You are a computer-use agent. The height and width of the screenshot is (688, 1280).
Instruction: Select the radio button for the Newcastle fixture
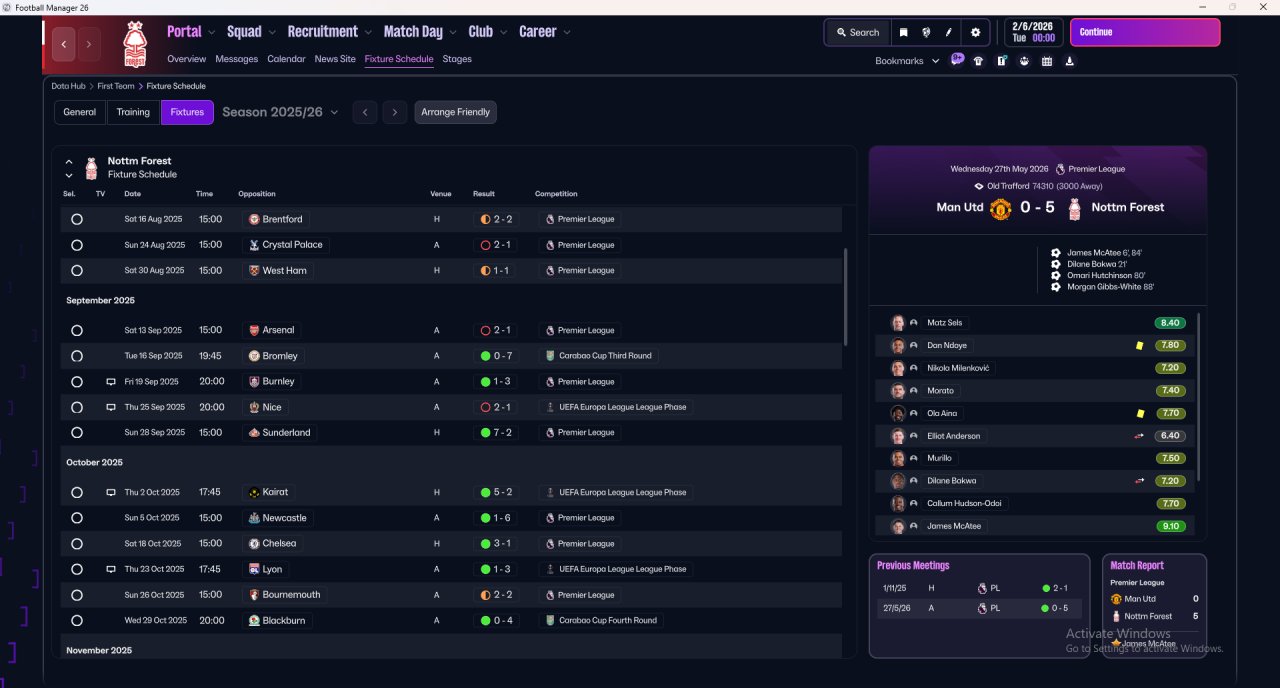tap(77, 518)
